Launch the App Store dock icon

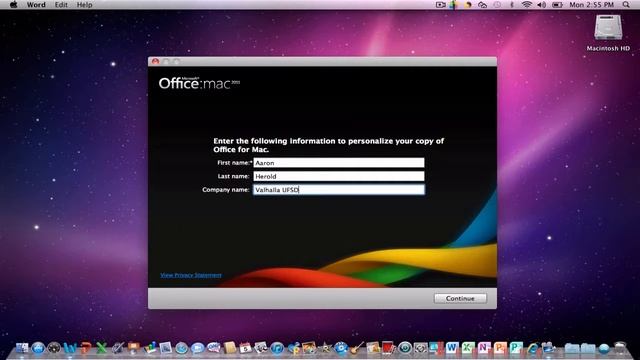pos(38,348)
